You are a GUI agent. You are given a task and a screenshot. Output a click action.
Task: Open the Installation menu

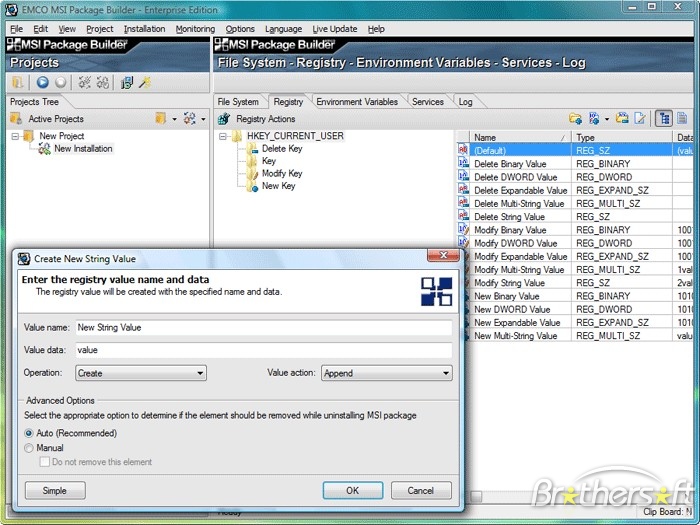click(144, 29)
